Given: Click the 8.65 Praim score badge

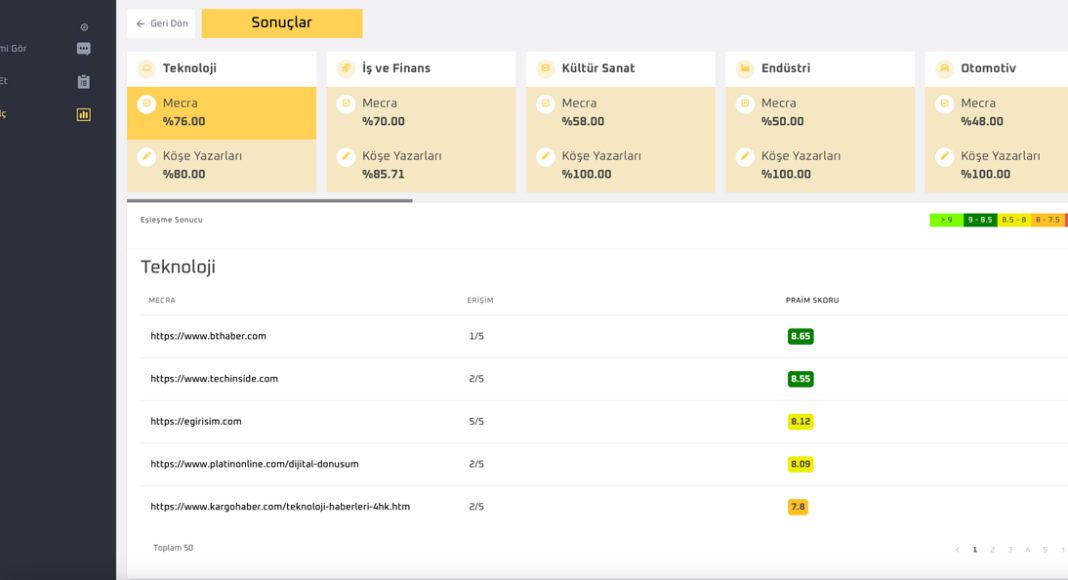Looking at the screenshot, I should [x=800, y=336].
